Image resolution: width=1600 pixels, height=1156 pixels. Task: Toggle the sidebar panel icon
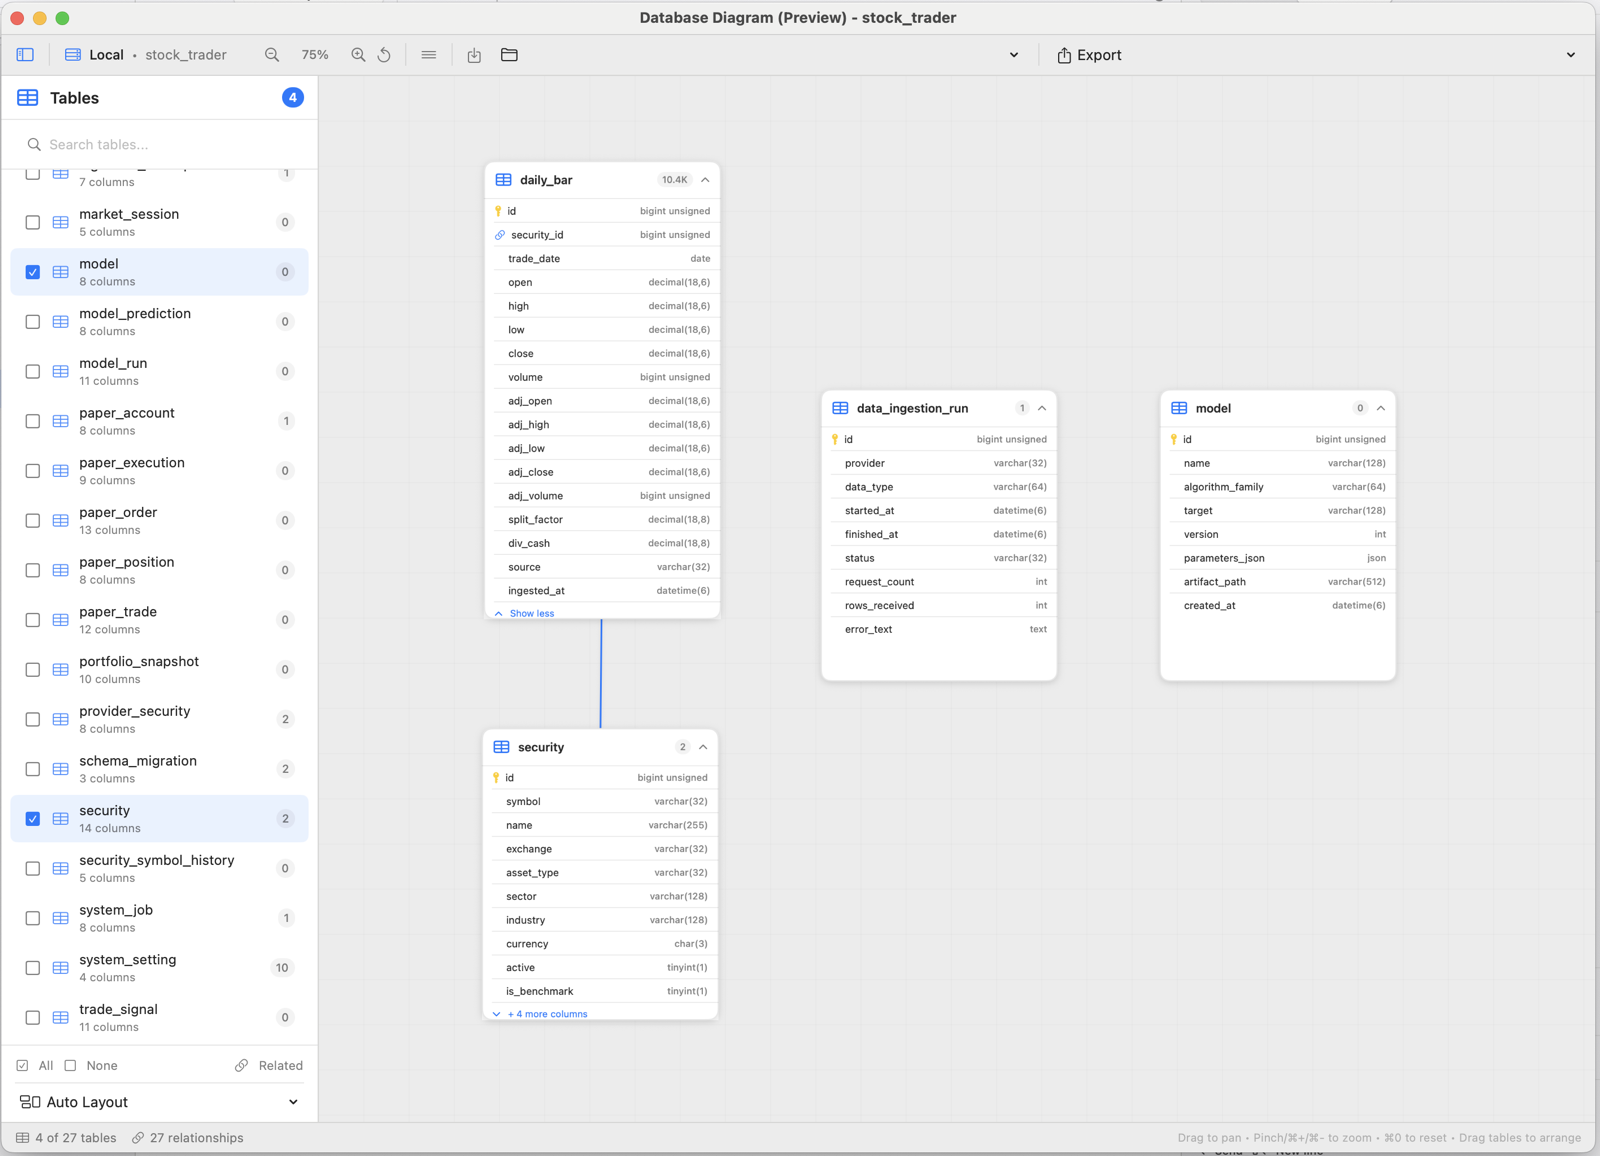point(25,55)
